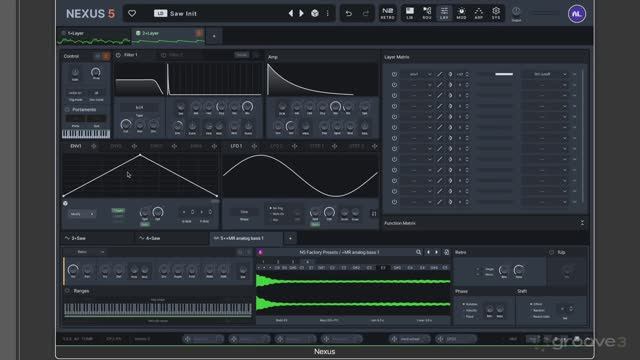Go to next sample in oscillator browser
This screenshot has height=360, width=640.
[437, 252]
